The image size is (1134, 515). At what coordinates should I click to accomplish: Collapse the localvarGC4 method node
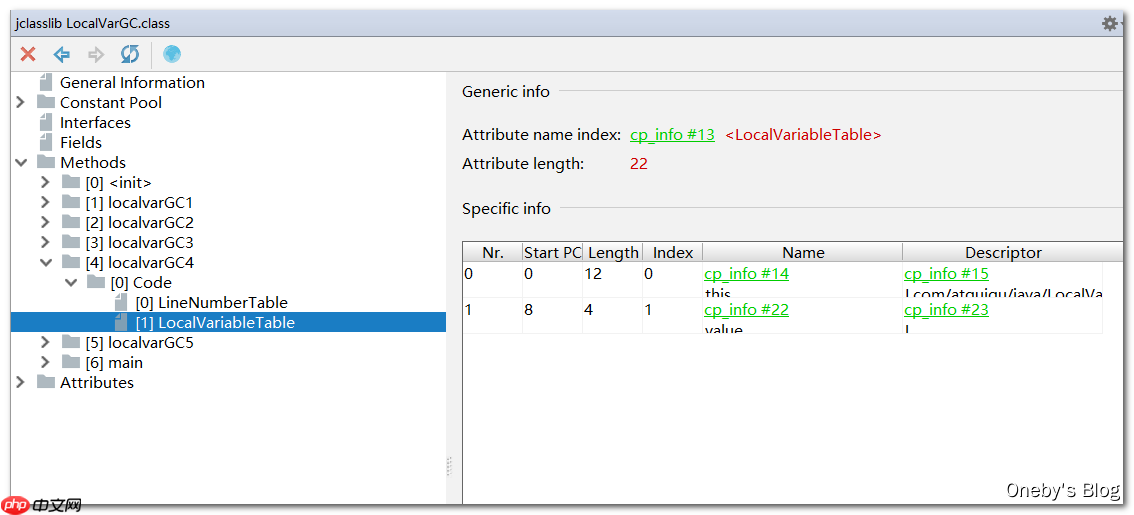point(45,262)
